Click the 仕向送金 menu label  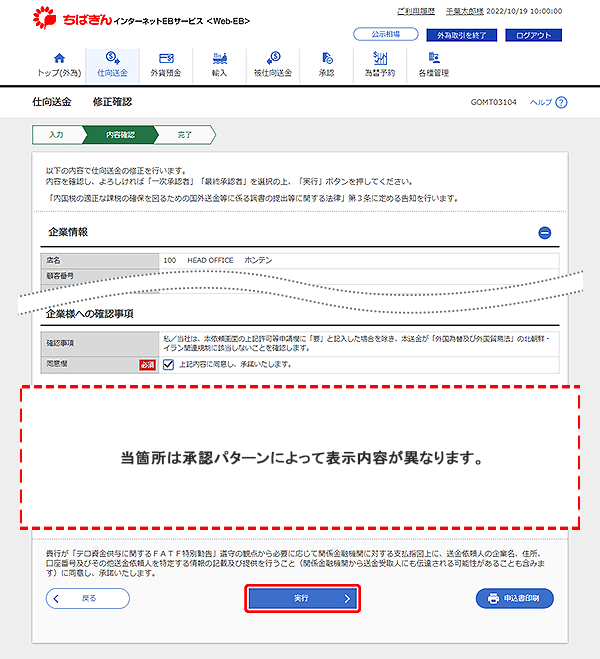tap(113, 73)
